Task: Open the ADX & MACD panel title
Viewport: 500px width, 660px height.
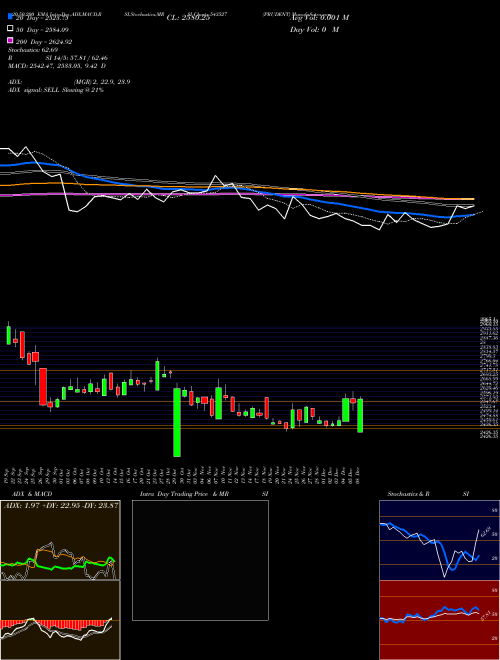Action: 32,494
